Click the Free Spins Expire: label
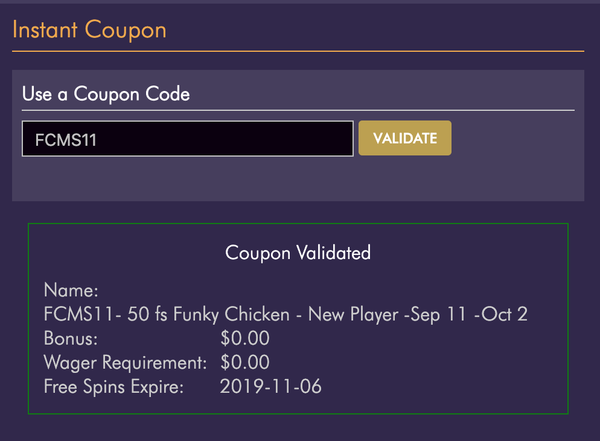 (114, 386)
